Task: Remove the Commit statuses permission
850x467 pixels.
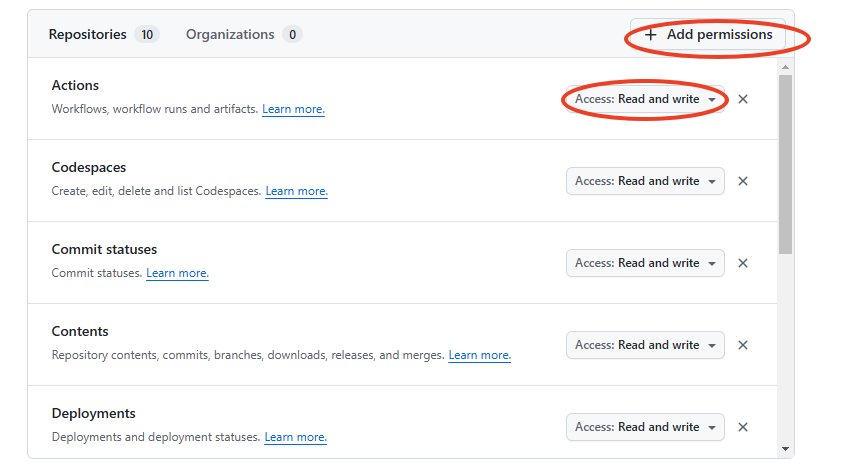Action: pos(743,263)
